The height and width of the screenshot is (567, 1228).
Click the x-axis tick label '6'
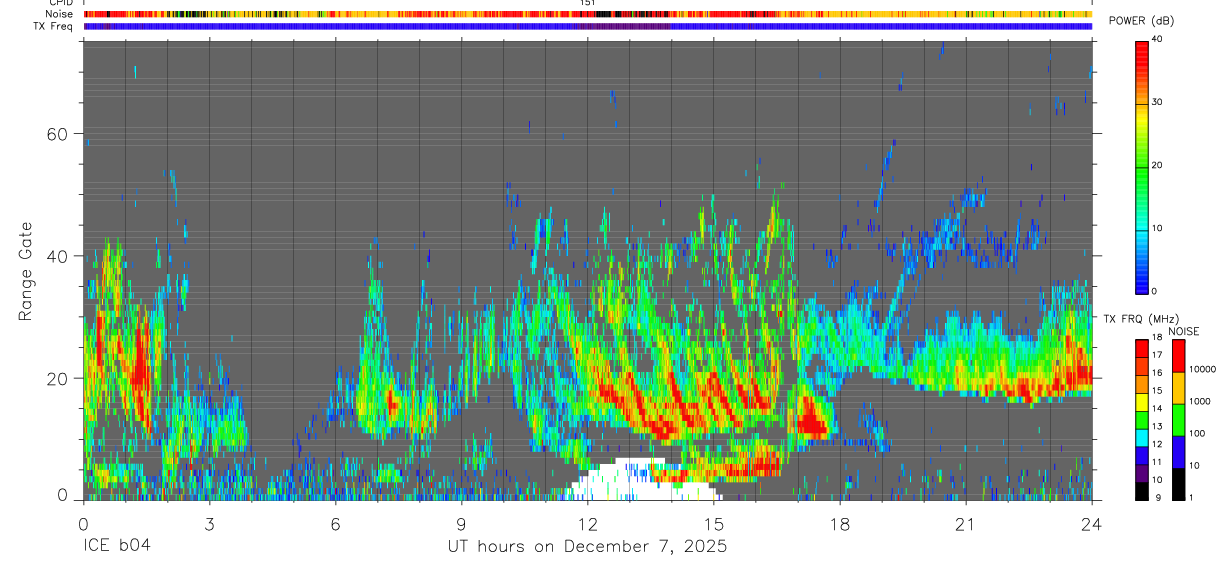[x=335, y=524]
